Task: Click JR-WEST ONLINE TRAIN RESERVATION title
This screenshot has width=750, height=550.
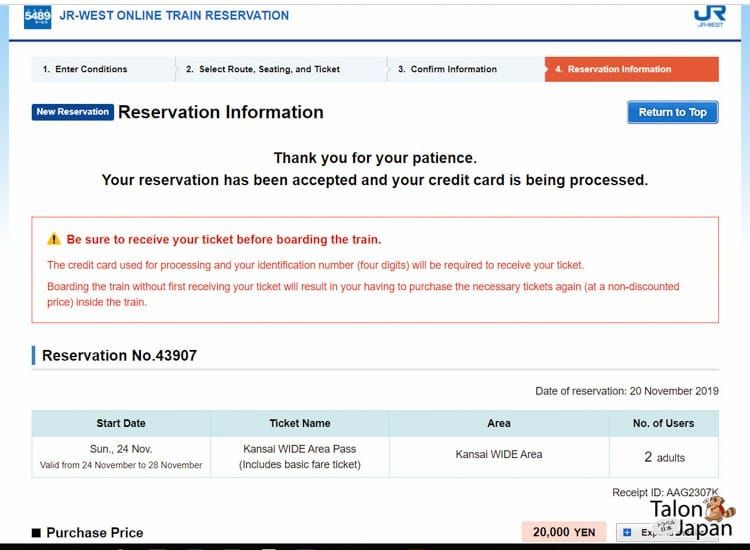Action: [174, 16]
